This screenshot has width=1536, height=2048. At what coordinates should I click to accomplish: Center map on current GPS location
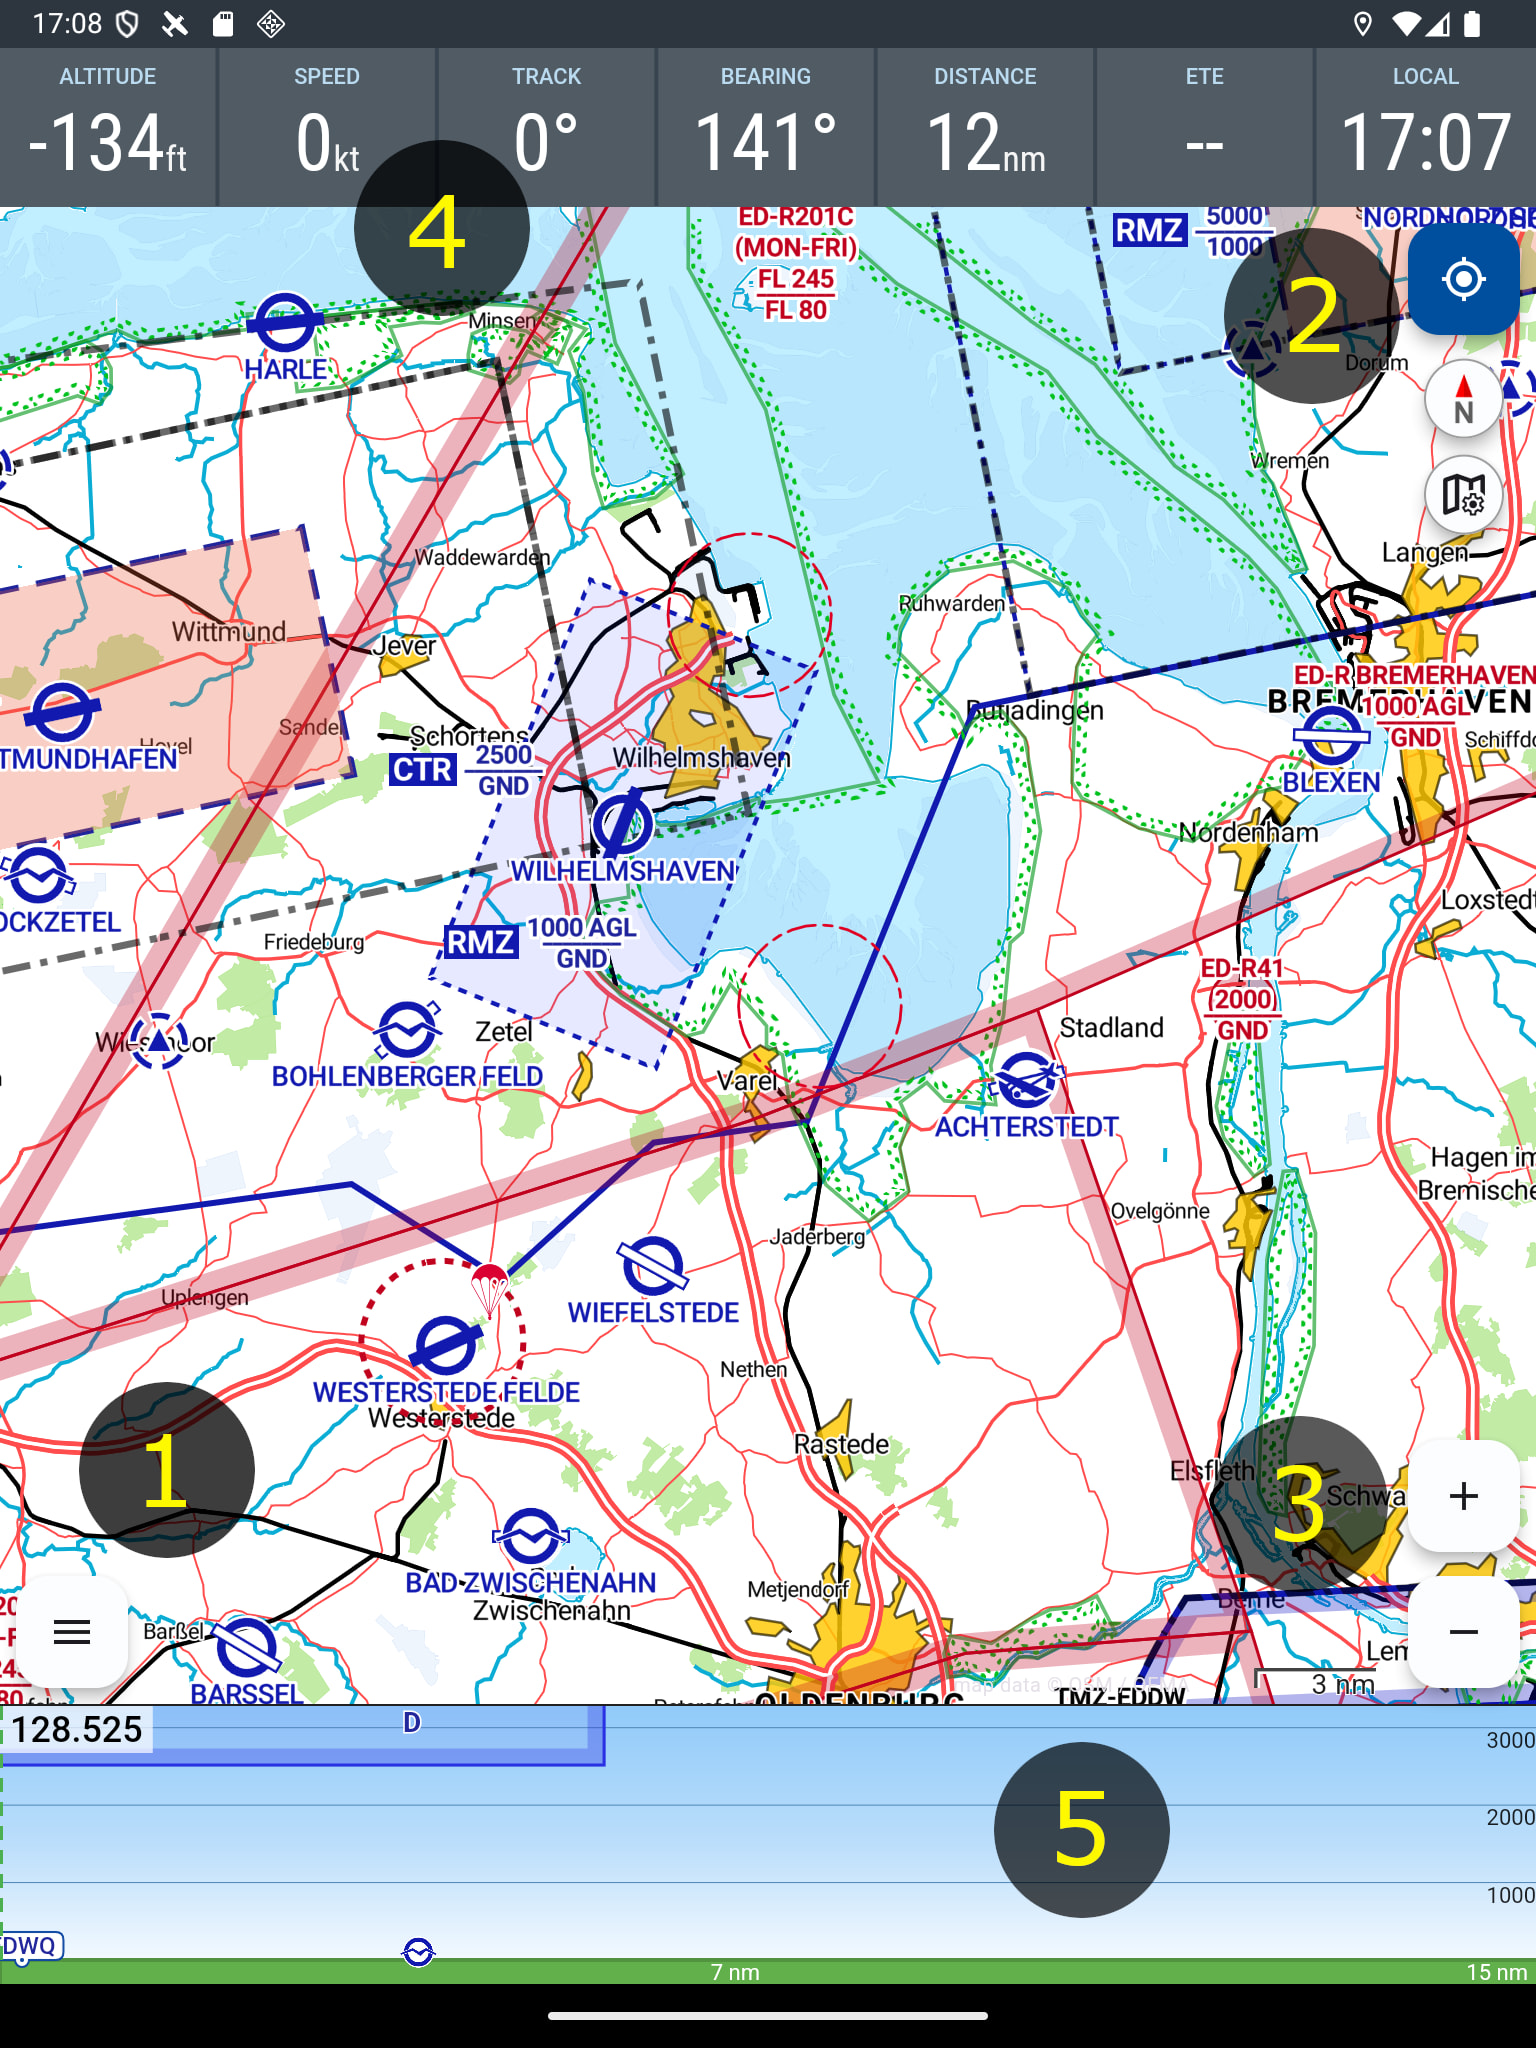click(1463, 279)
